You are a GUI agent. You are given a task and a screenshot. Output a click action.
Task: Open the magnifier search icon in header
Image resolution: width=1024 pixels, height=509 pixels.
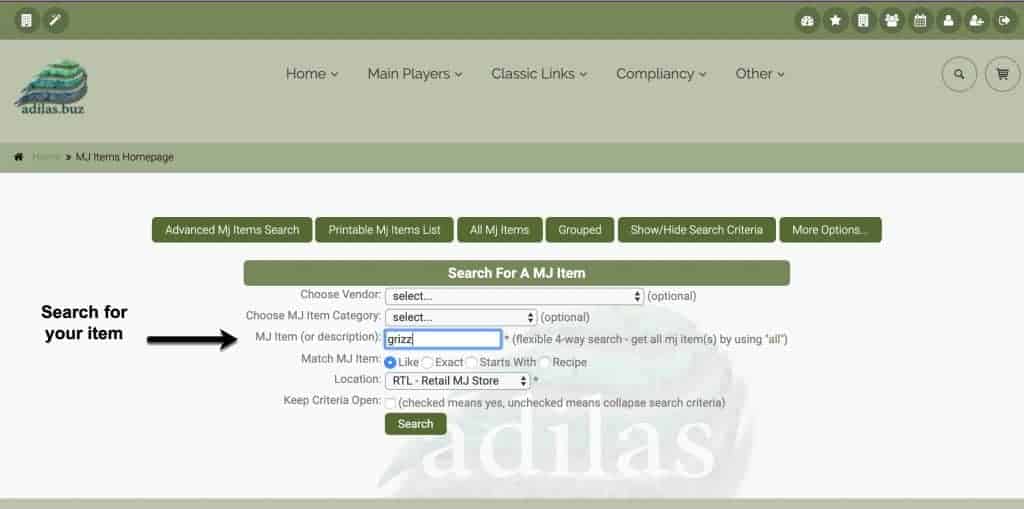tap(959, 74)
